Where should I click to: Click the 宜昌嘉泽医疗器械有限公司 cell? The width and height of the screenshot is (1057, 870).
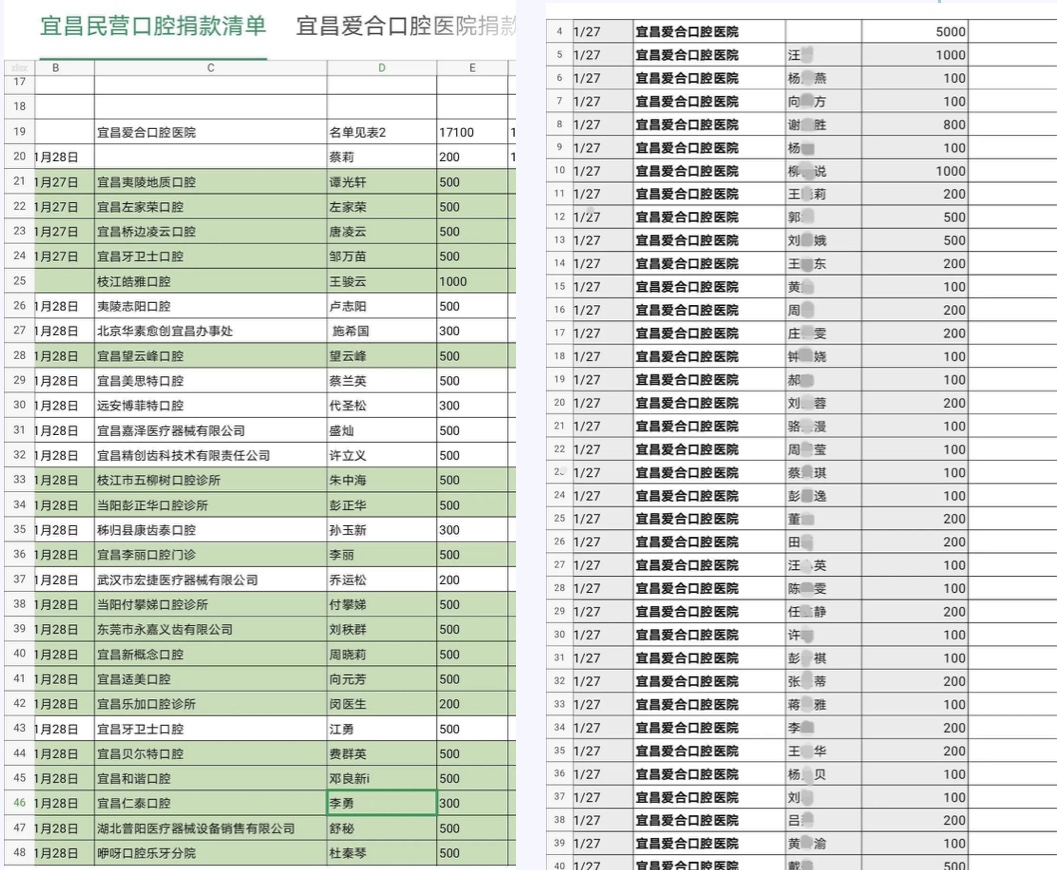tap(211, 431)
